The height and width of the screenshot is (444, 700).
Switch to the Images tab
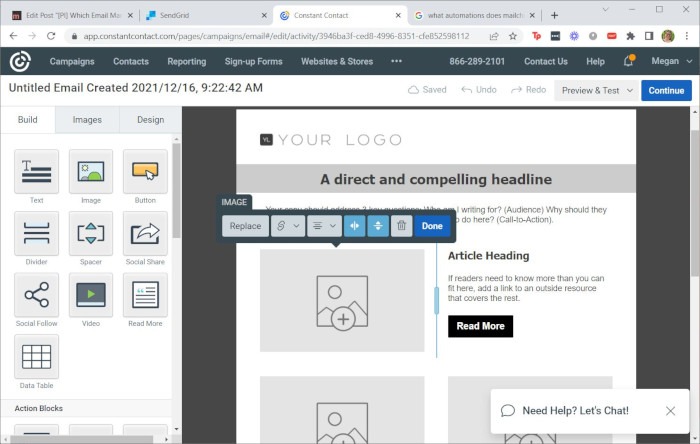point(87,120)
